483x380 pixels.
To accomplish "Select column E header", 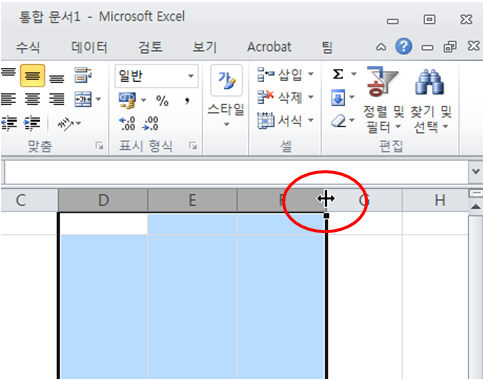I will click(x=192, y=200).
